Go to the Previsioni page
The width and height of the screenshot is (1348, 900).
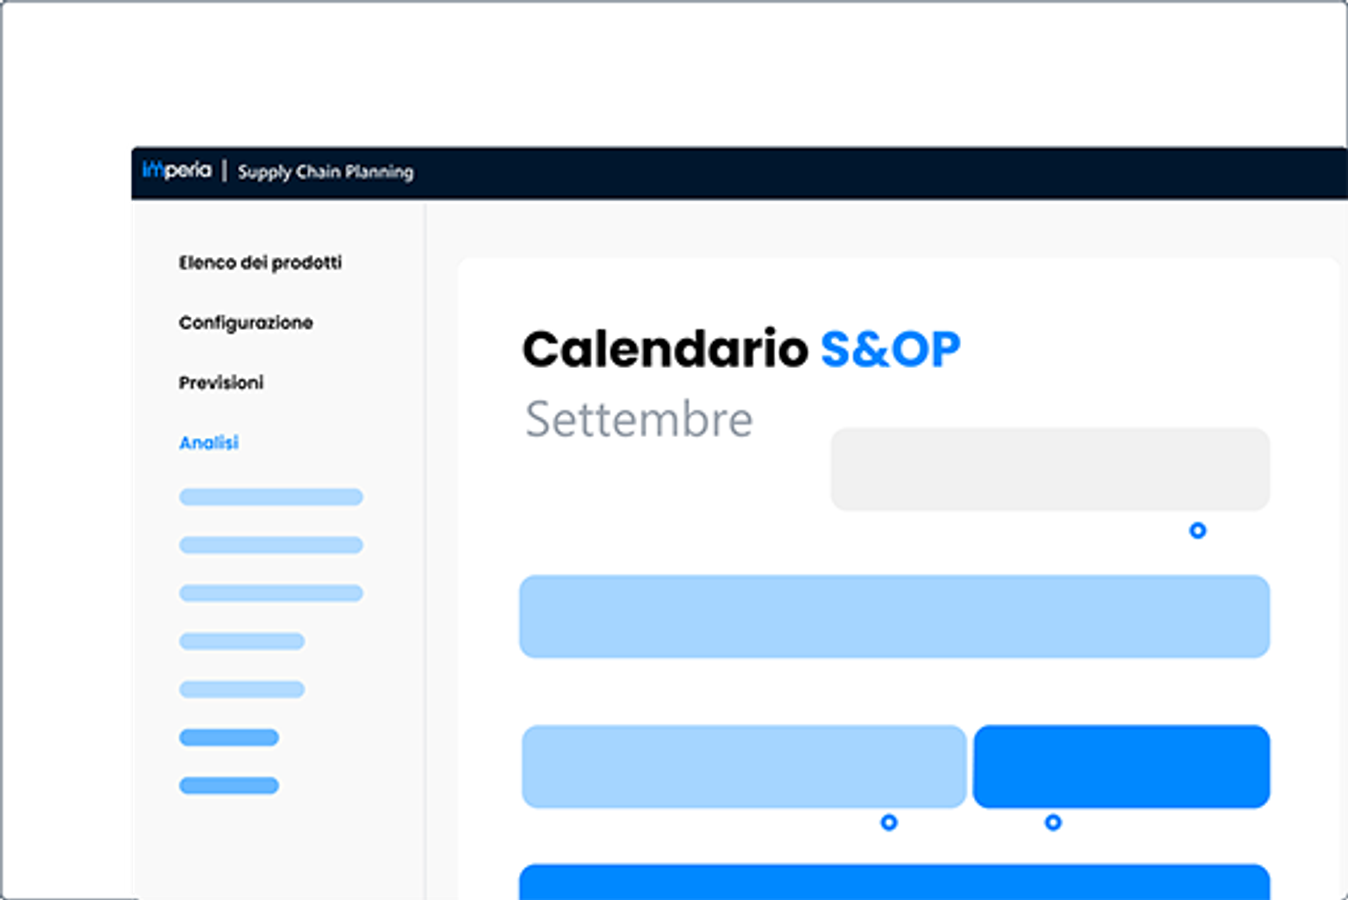click(221, 382)
